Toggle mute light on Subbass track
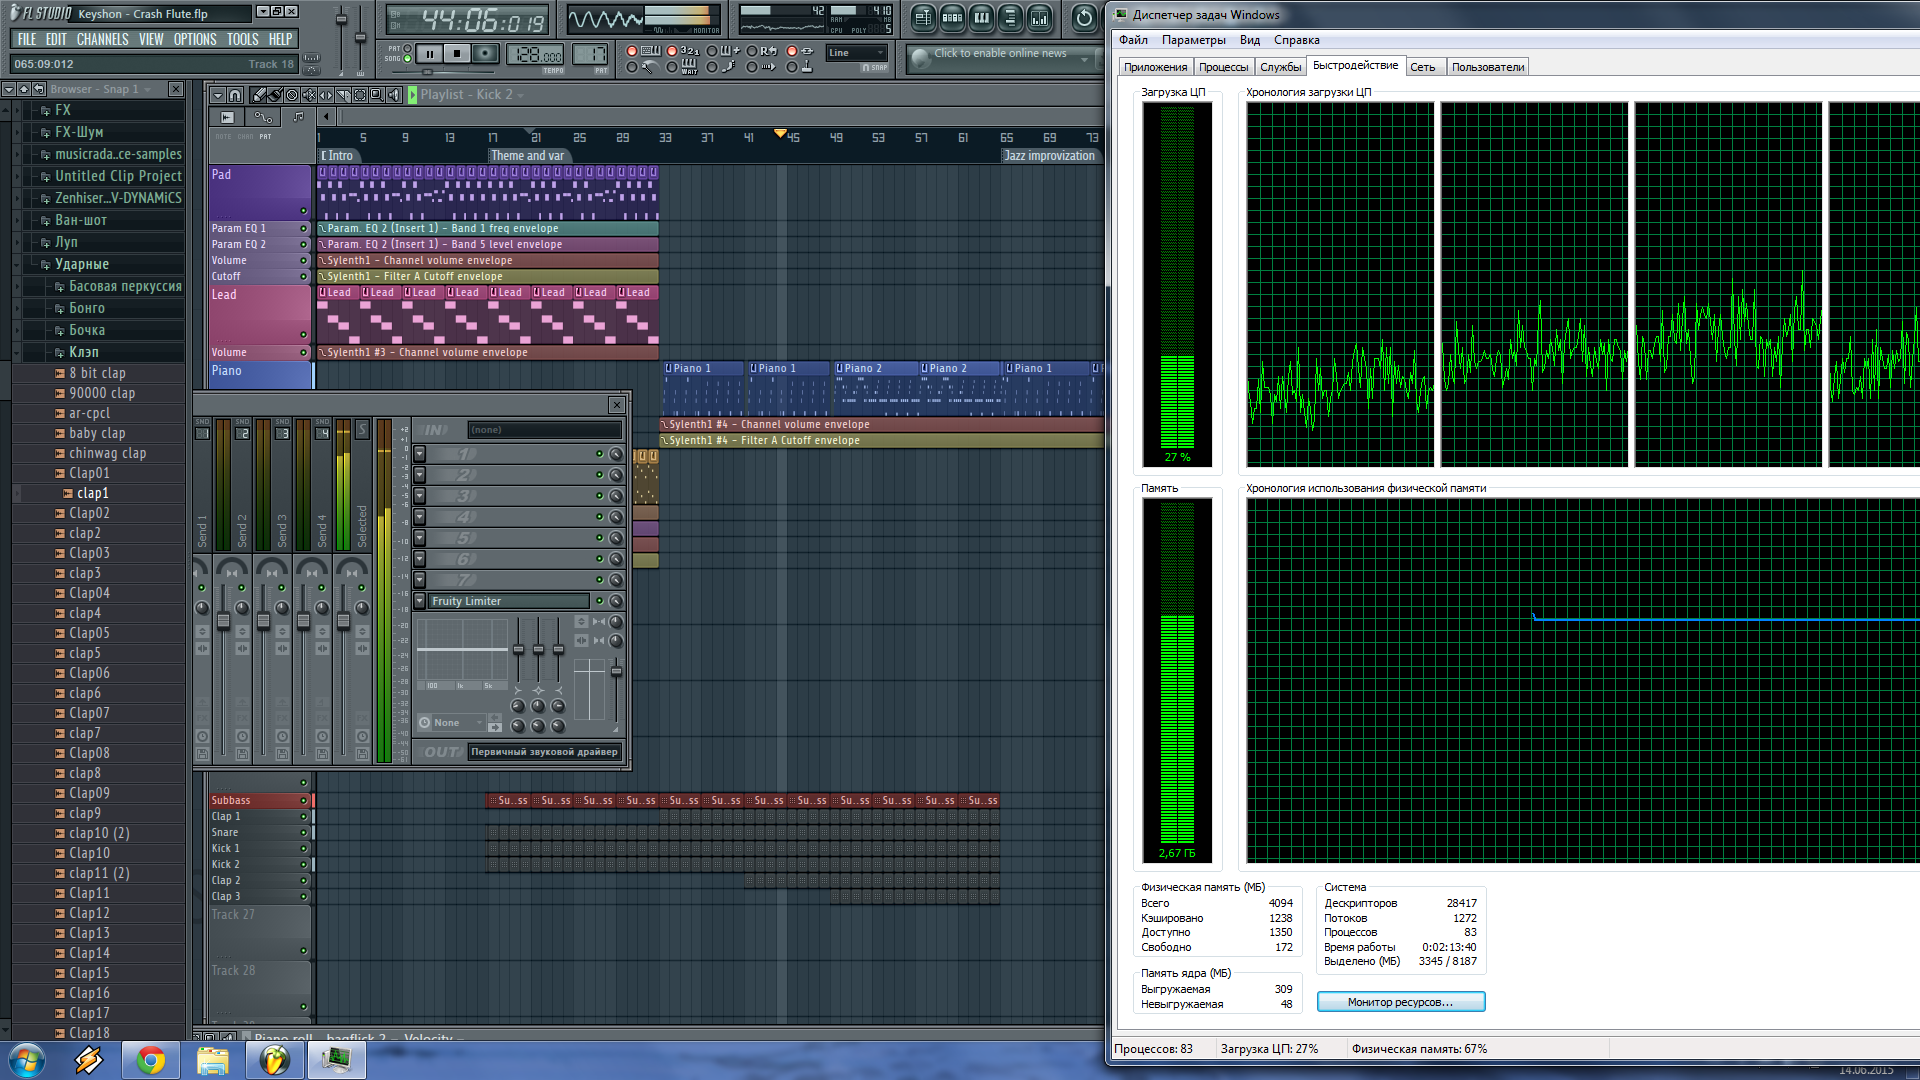This screenshot has height=1080, width=1920. click(x=304, y=801)
